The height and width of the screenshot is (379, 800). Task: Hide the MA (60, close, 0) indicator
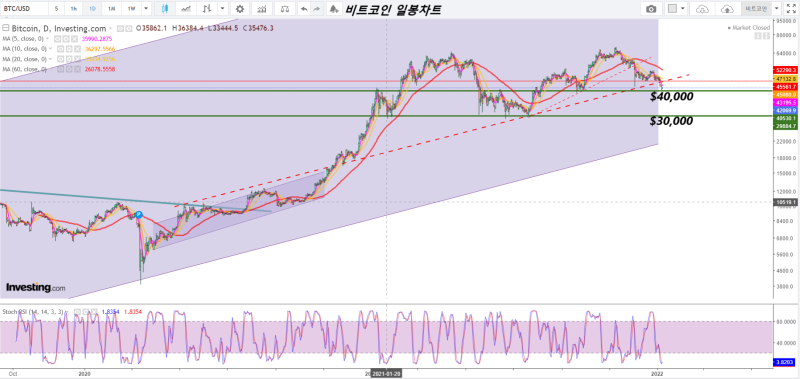coord(60,69)
